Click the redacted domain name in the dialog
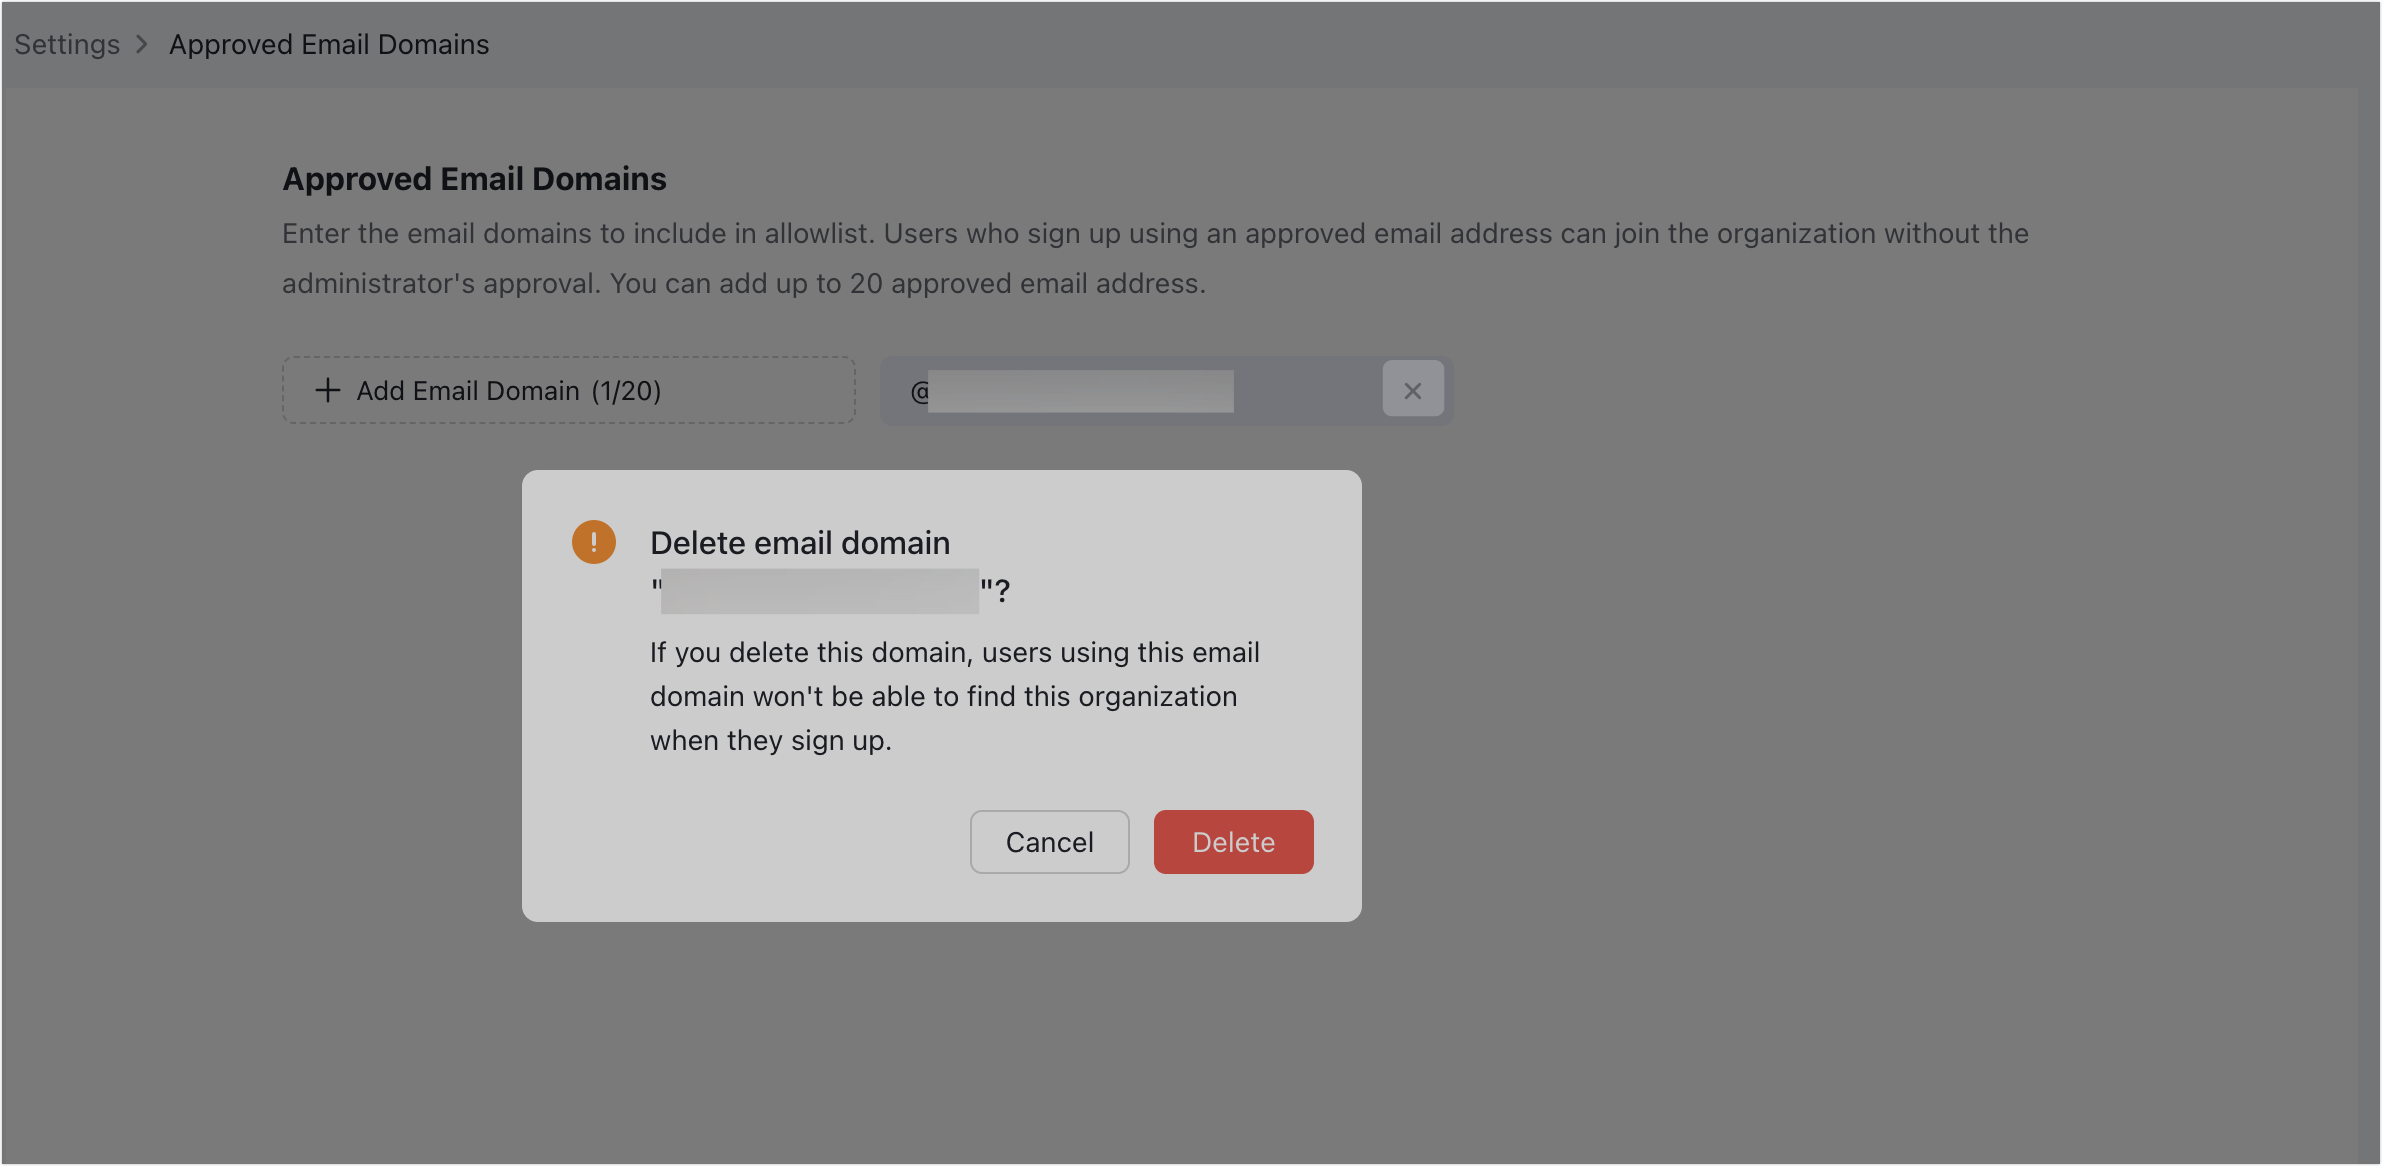The width and height of the screenshot is (2382, 1166). point(818,590)
